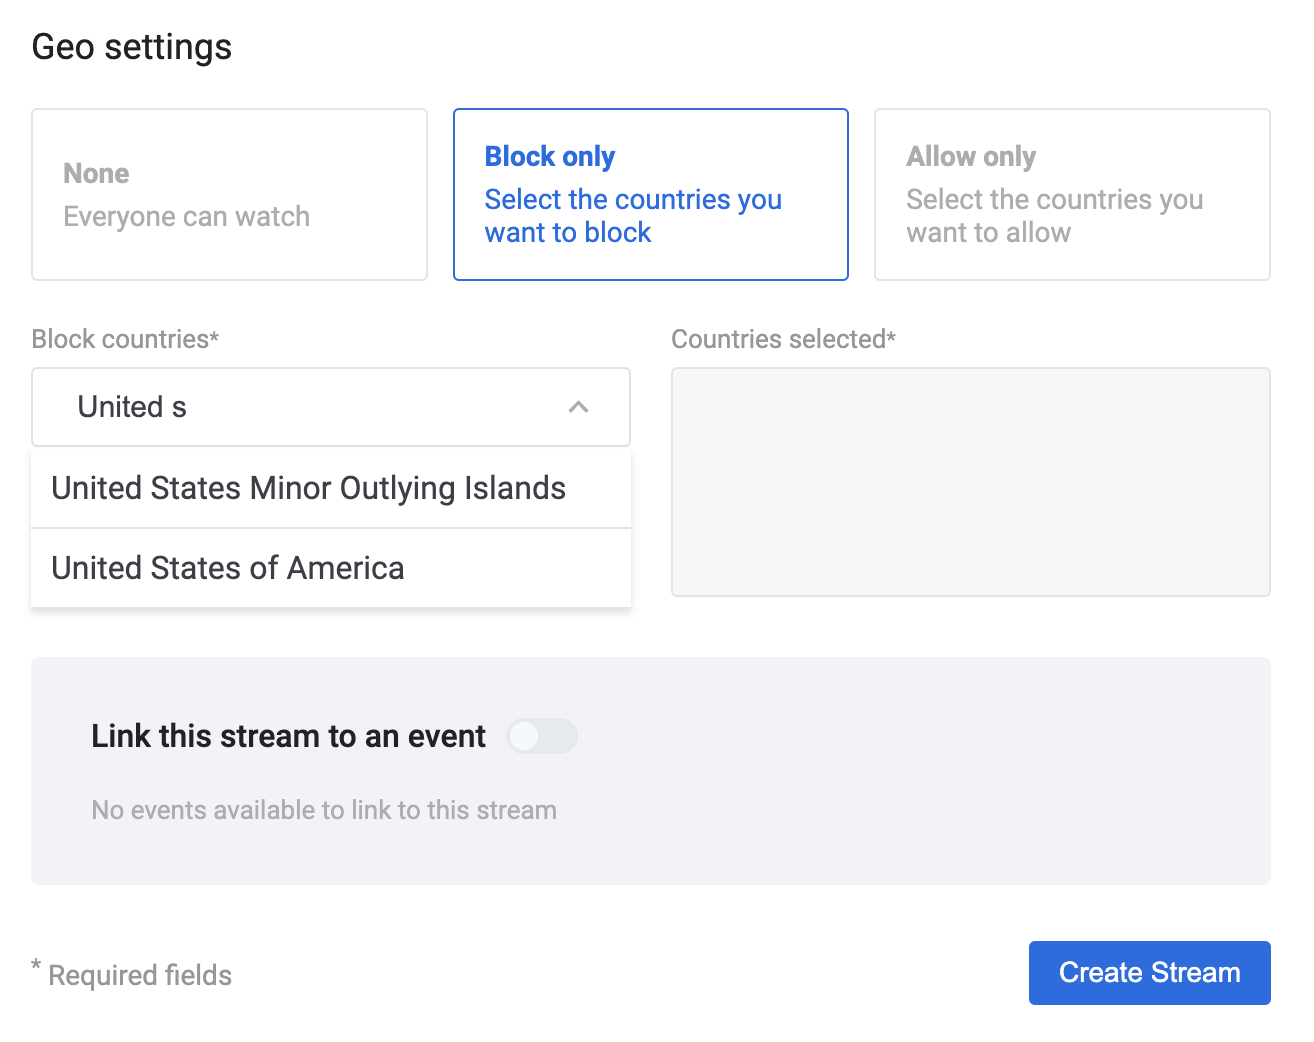Click the "Everyone can watch" description
Screen dimensions: 1314x1042
point(186,217)
